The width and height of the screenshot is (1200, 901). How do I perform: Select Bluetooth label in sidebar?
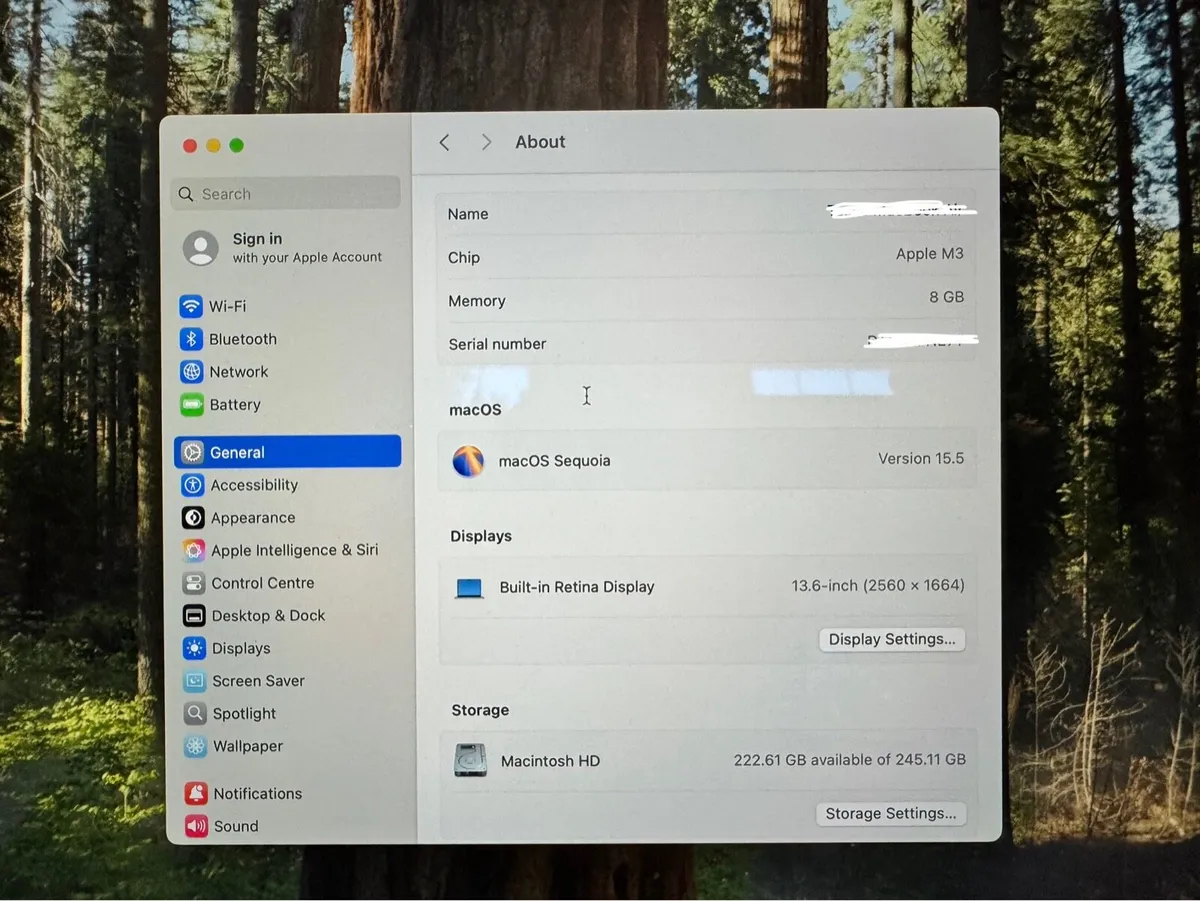(x=243, y=339)
